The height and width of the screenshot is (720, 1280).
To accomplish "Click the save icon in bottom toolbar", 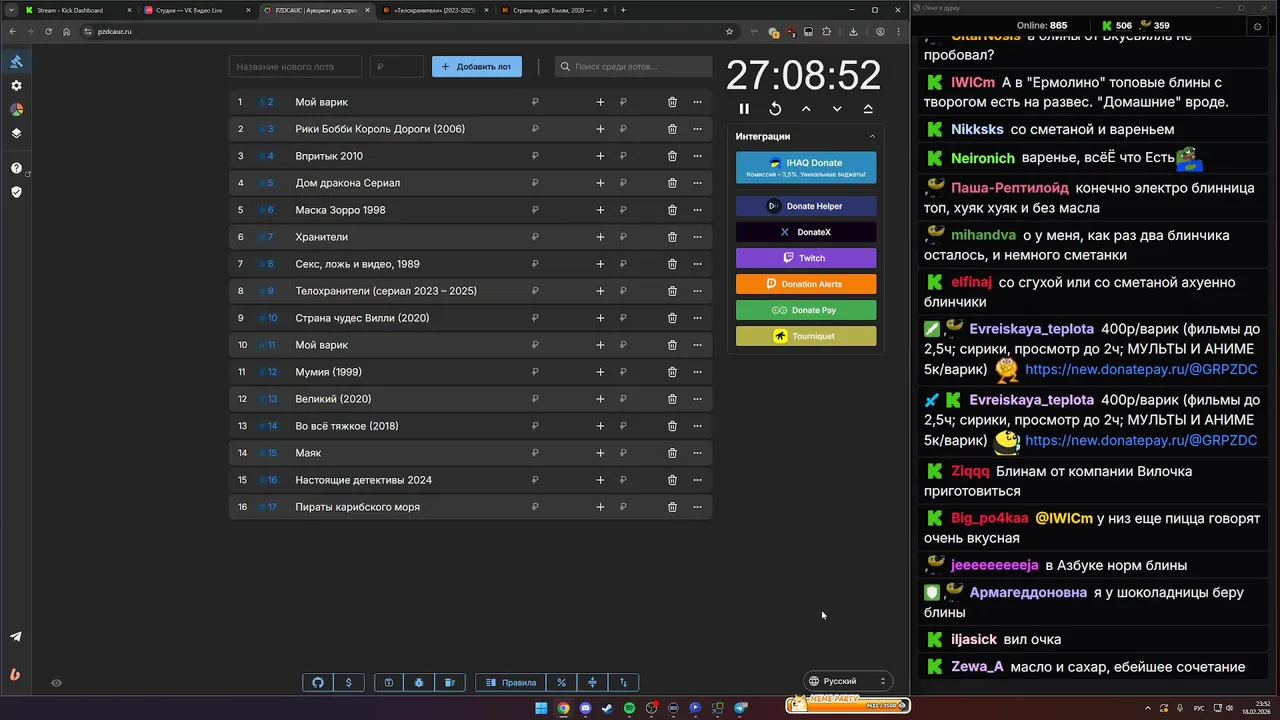I will tap(389, 682).
